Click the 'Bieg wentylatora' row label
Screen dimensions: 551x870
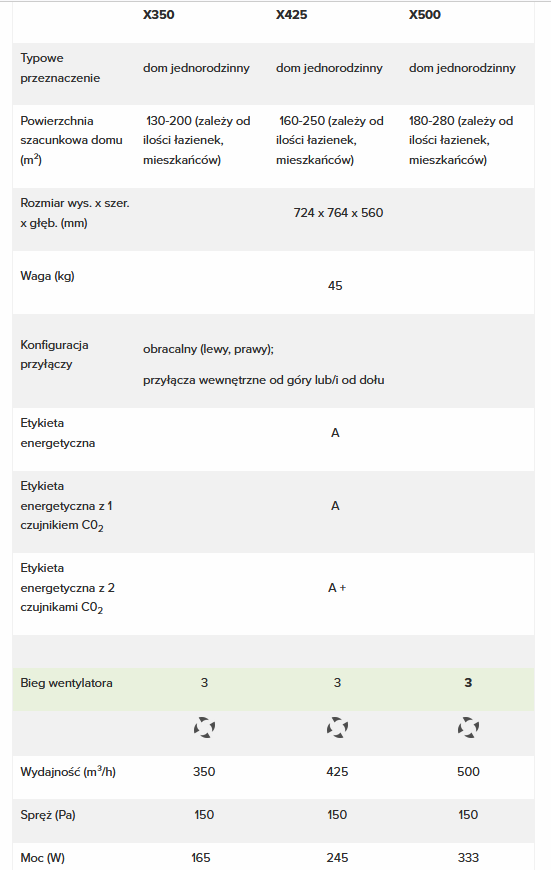pos(67,683)
